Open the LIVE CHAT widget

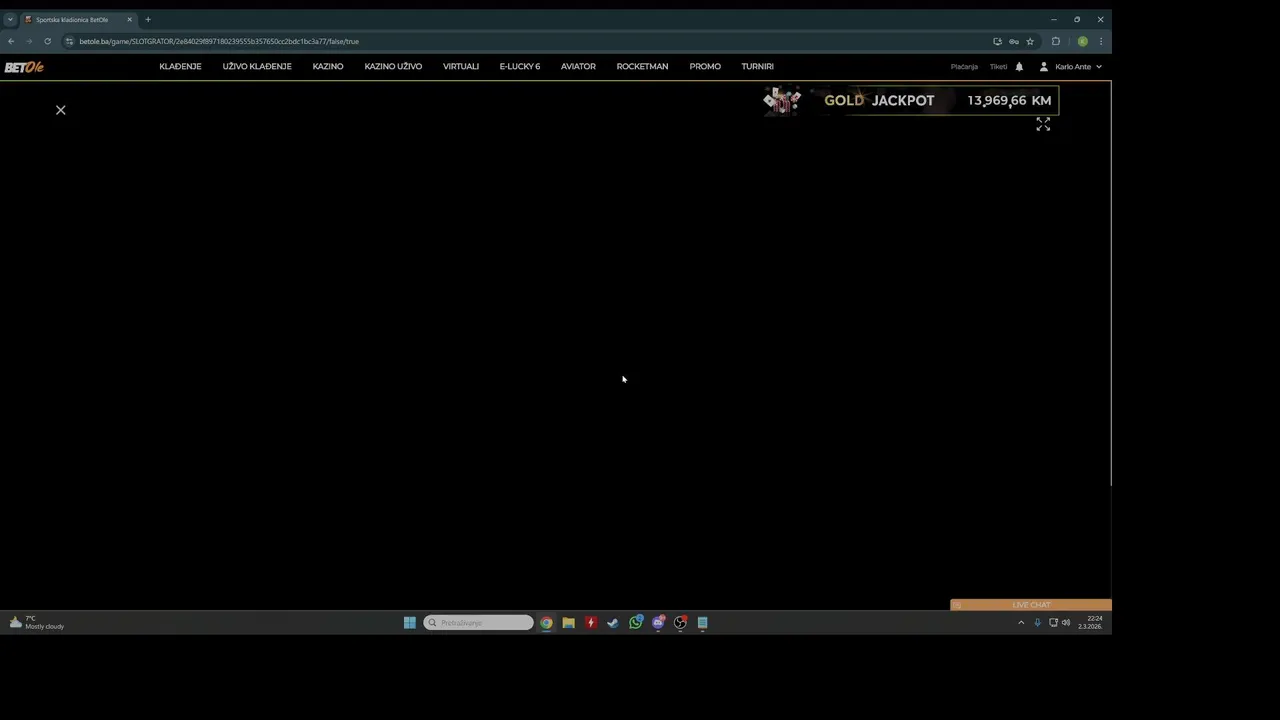[1031, 605]
